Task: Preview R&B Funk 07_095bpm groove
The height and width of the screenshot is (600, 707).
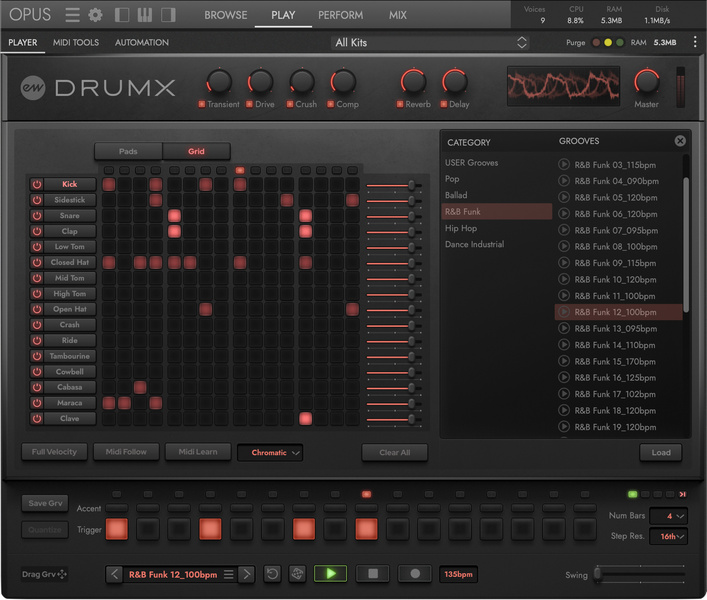Action: pos(564,230)
